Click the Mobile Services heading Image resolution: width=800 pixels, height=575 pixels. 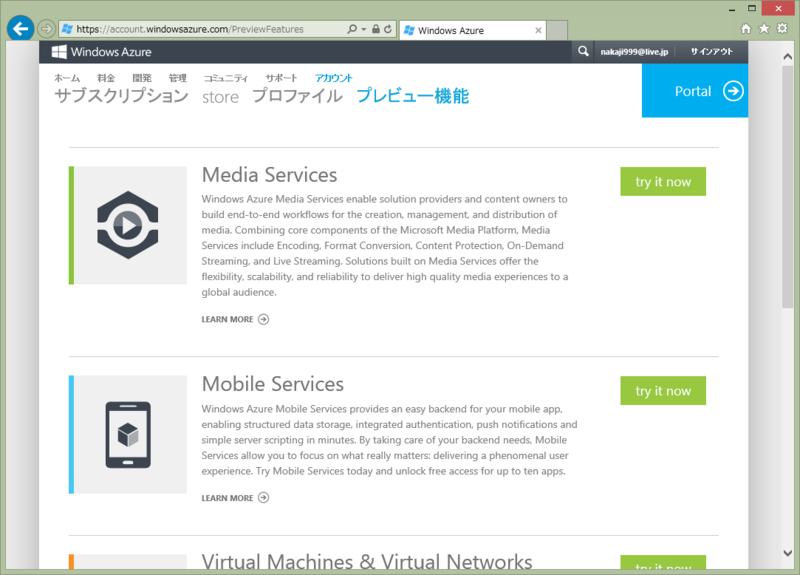tap(273, 384)
